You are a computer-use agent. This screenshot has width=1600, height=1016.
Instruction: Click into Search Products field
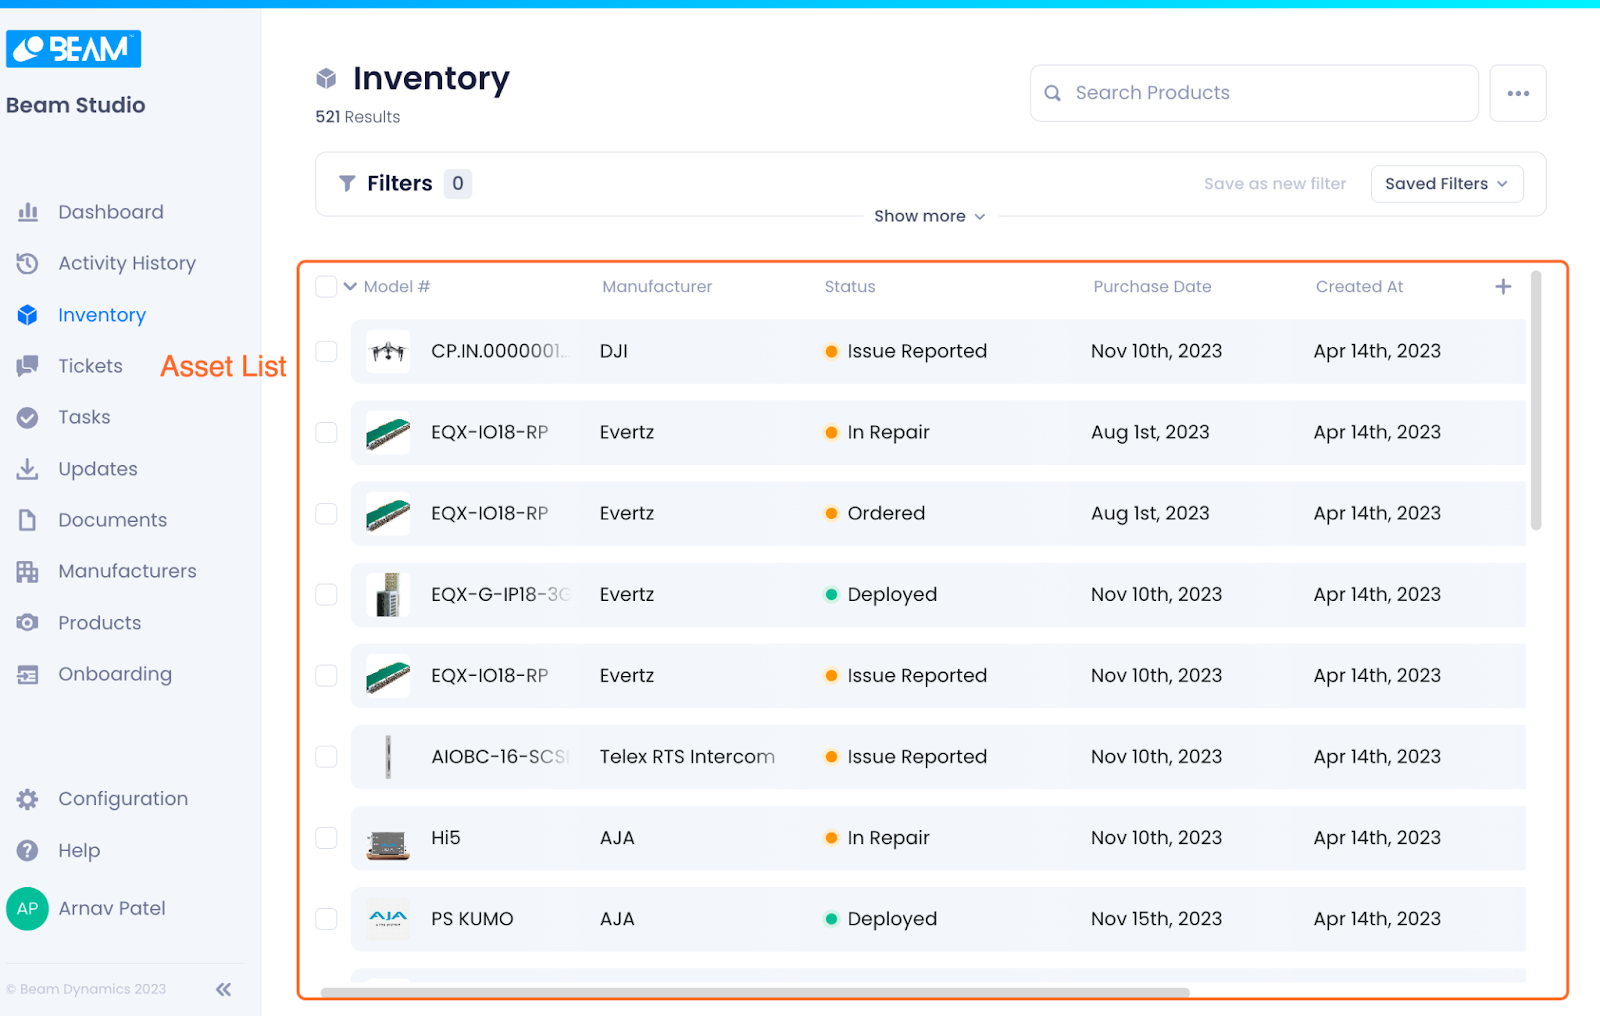(x=1254, y=93)
